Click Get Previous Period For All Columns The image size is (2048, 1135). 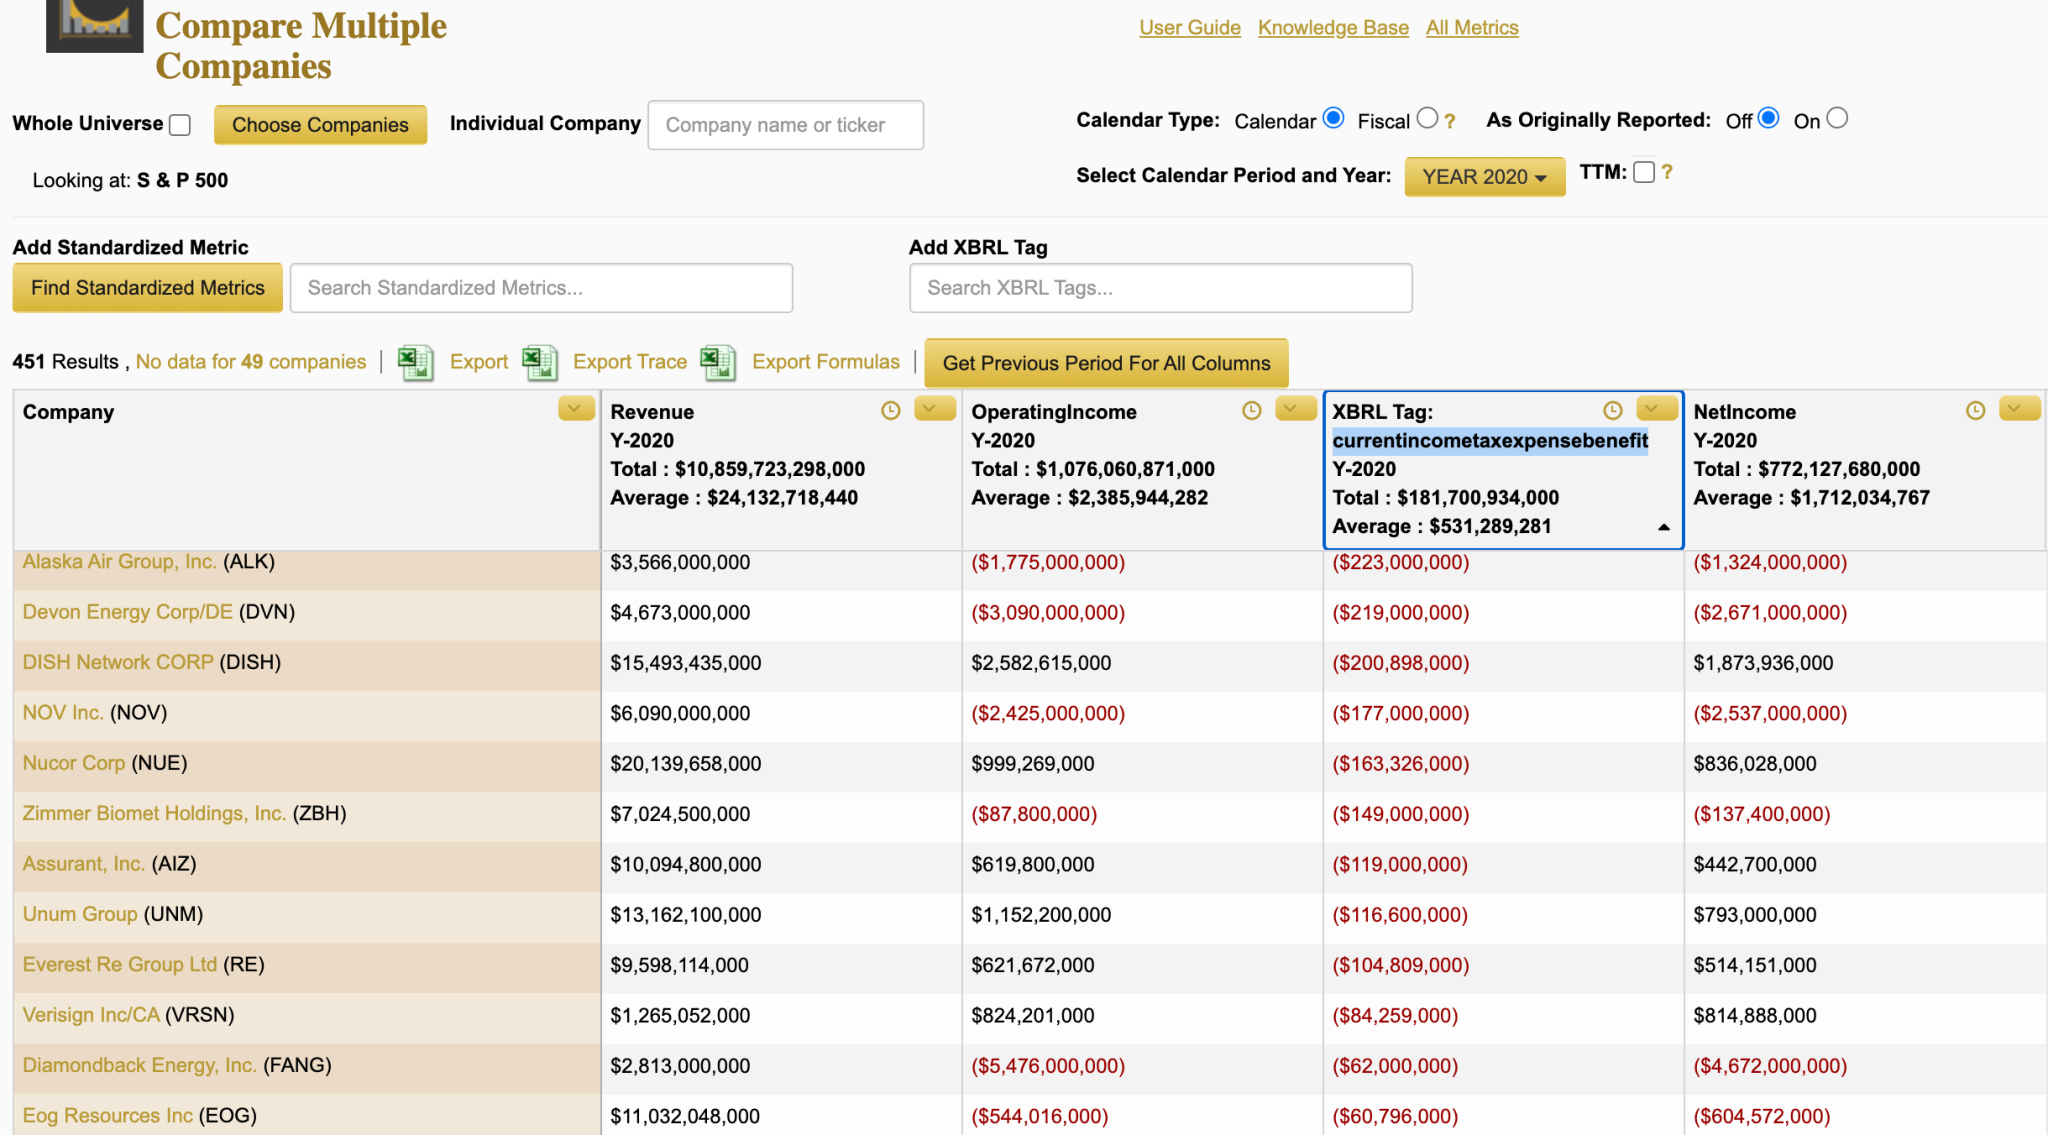tap(1106, 363)
